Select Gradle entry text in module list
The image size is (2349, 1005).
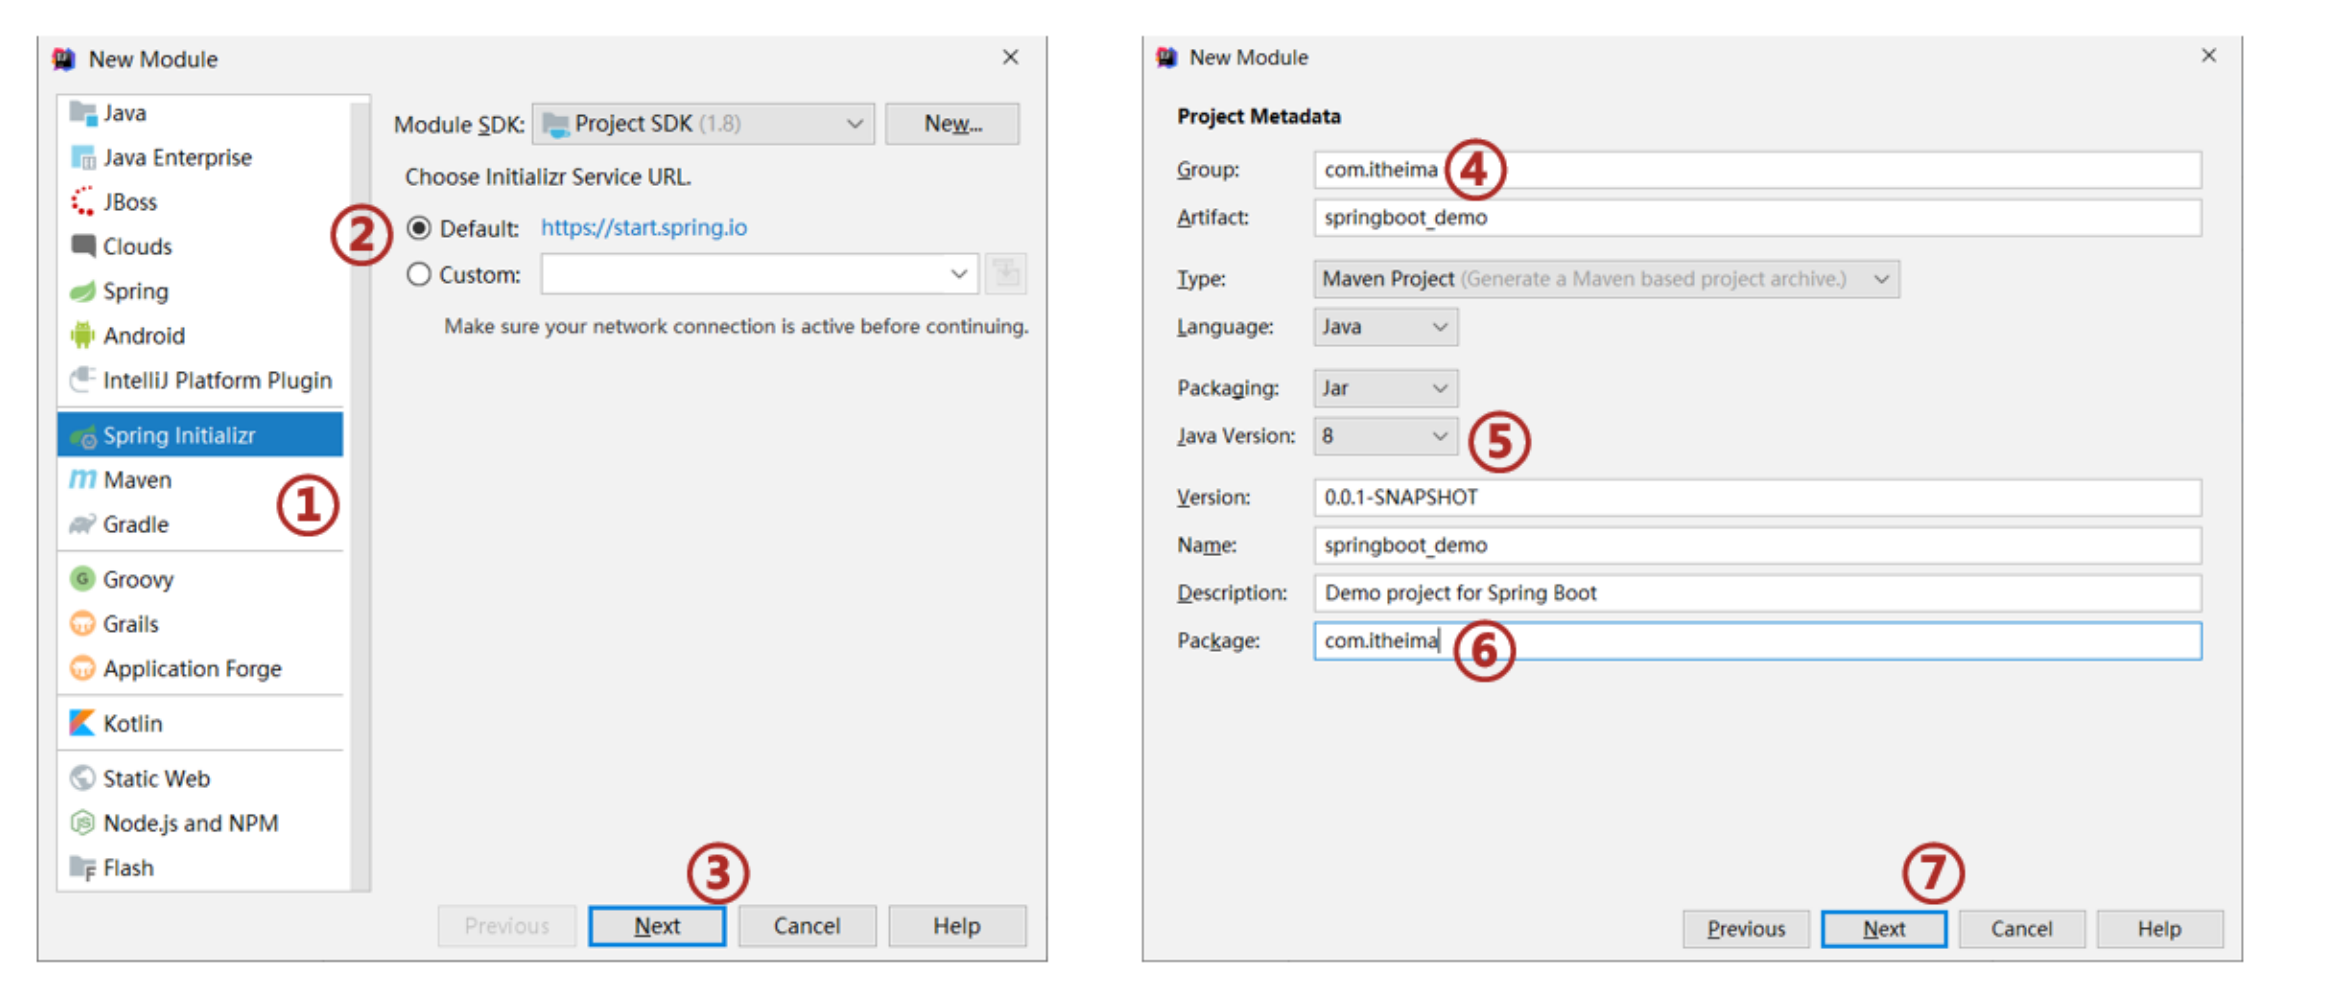(x=136, y=524)
